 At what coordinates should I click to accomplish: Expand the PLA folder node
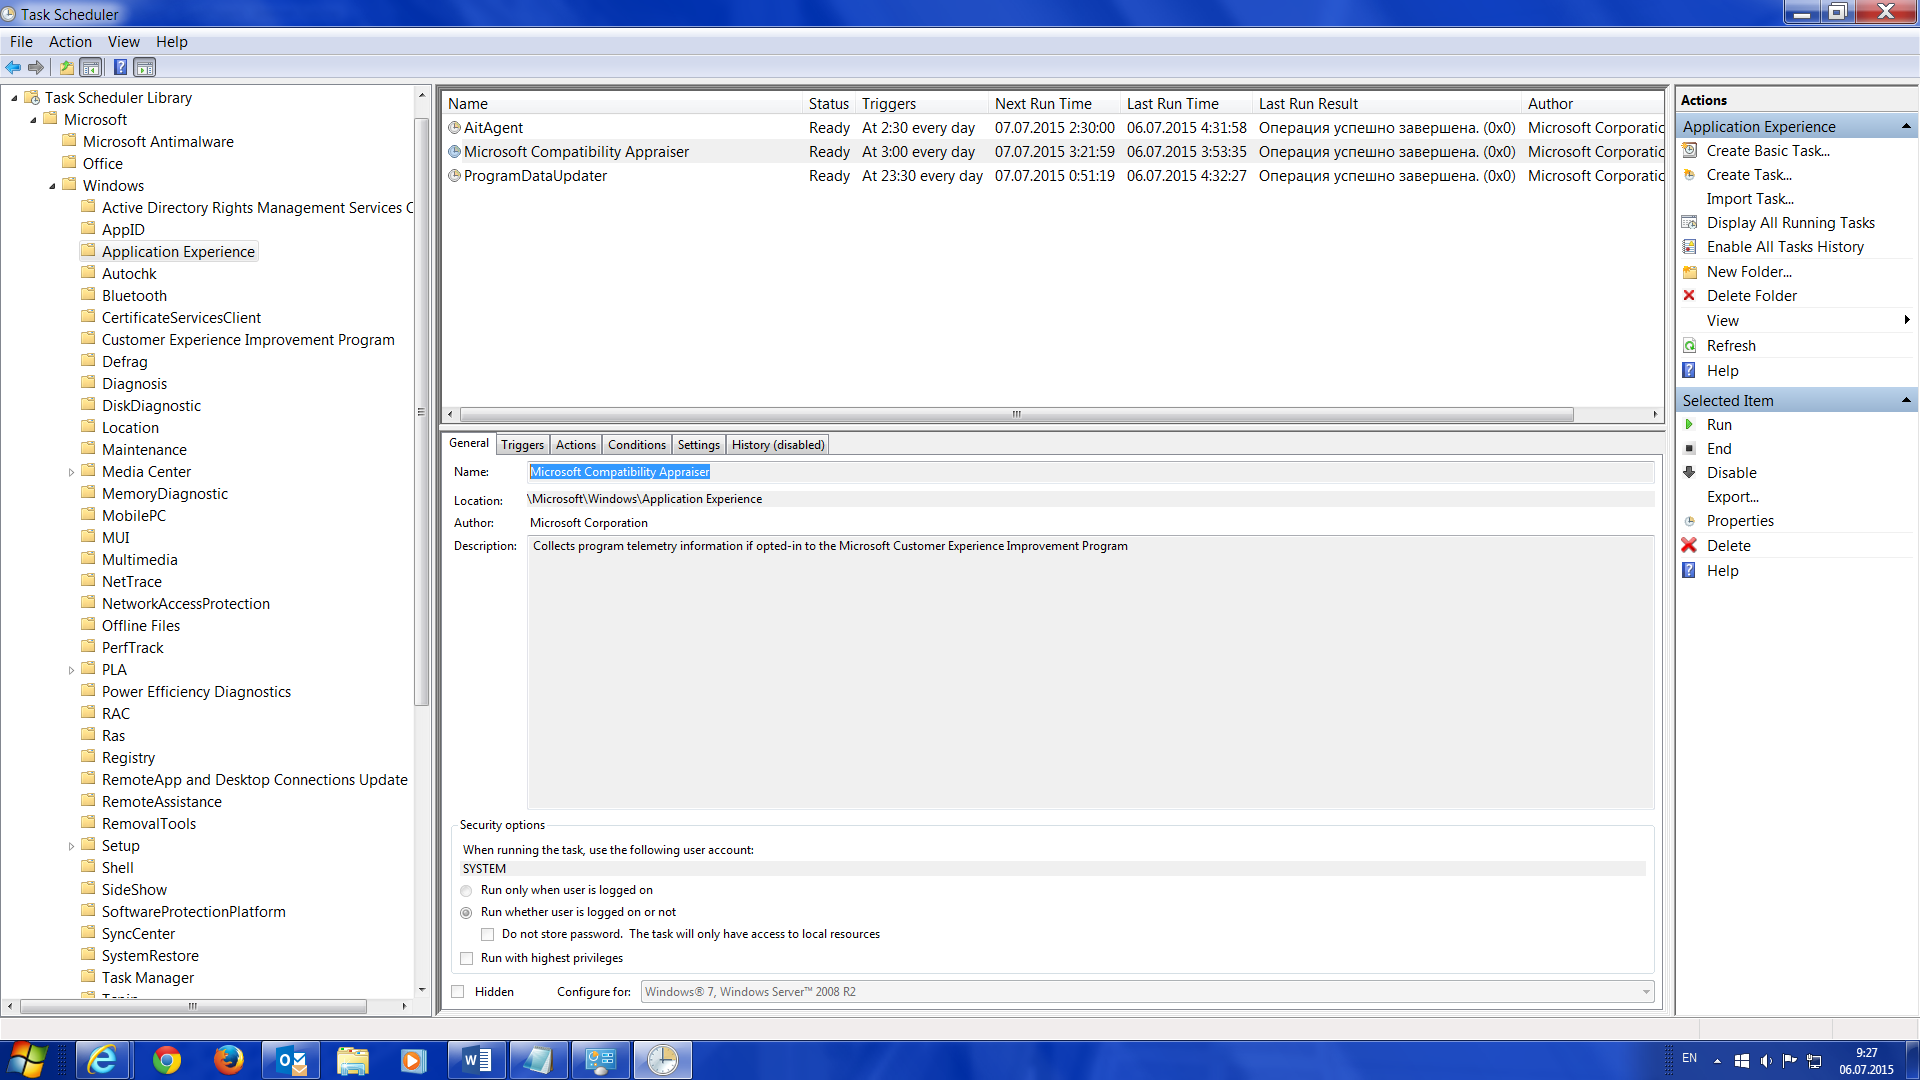[71, 670]
